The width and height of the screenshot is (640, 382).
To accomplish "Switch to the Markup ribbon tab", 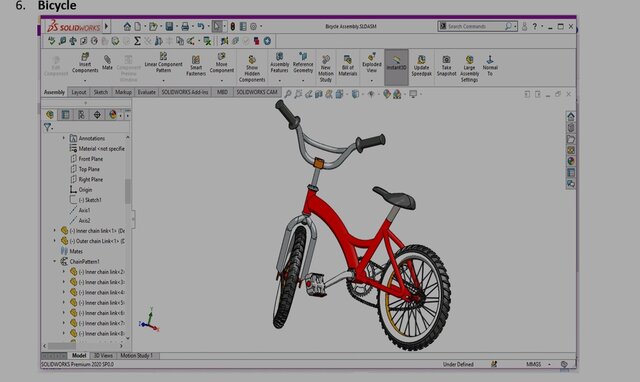I will point(123,92).
